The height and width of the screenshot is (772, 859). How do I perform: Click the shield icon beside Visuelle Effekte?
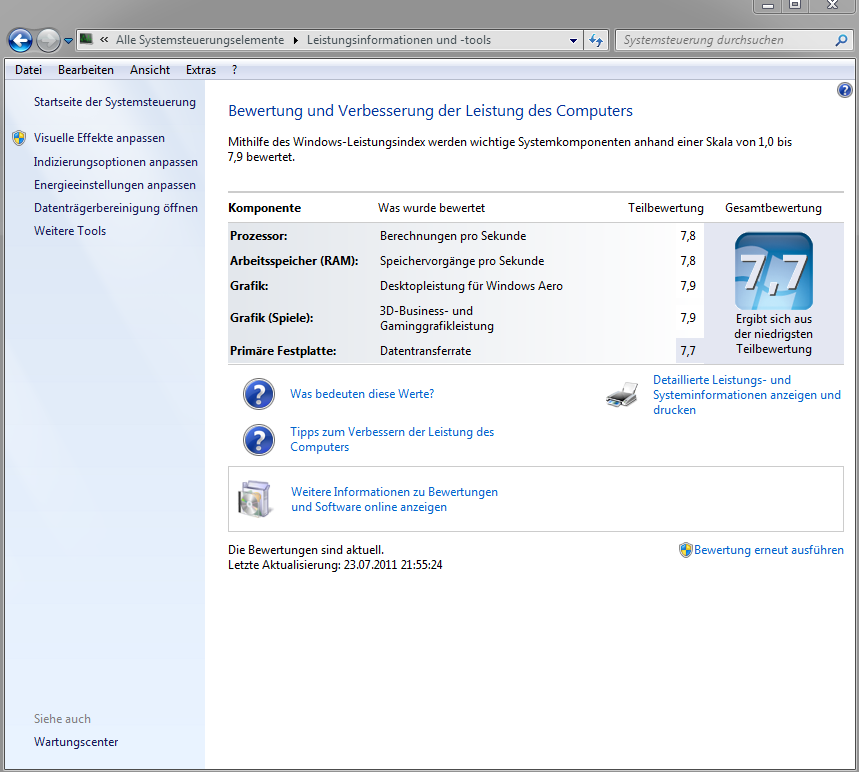tap(19, 138)
